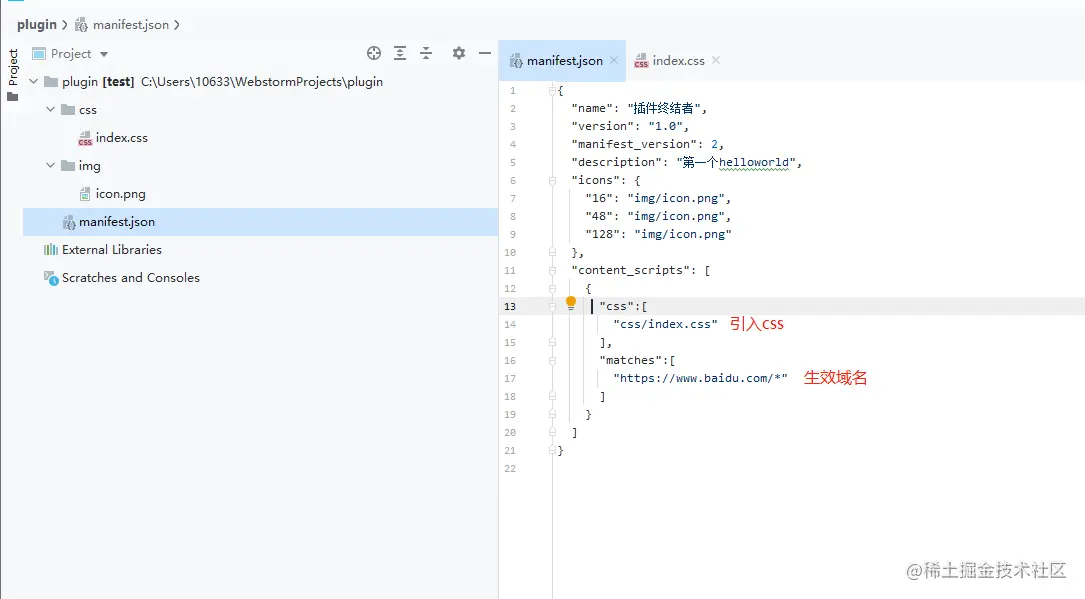Hide the Project tool window with minus icon
Viewport: 1085px width, 599px height.
485,53
